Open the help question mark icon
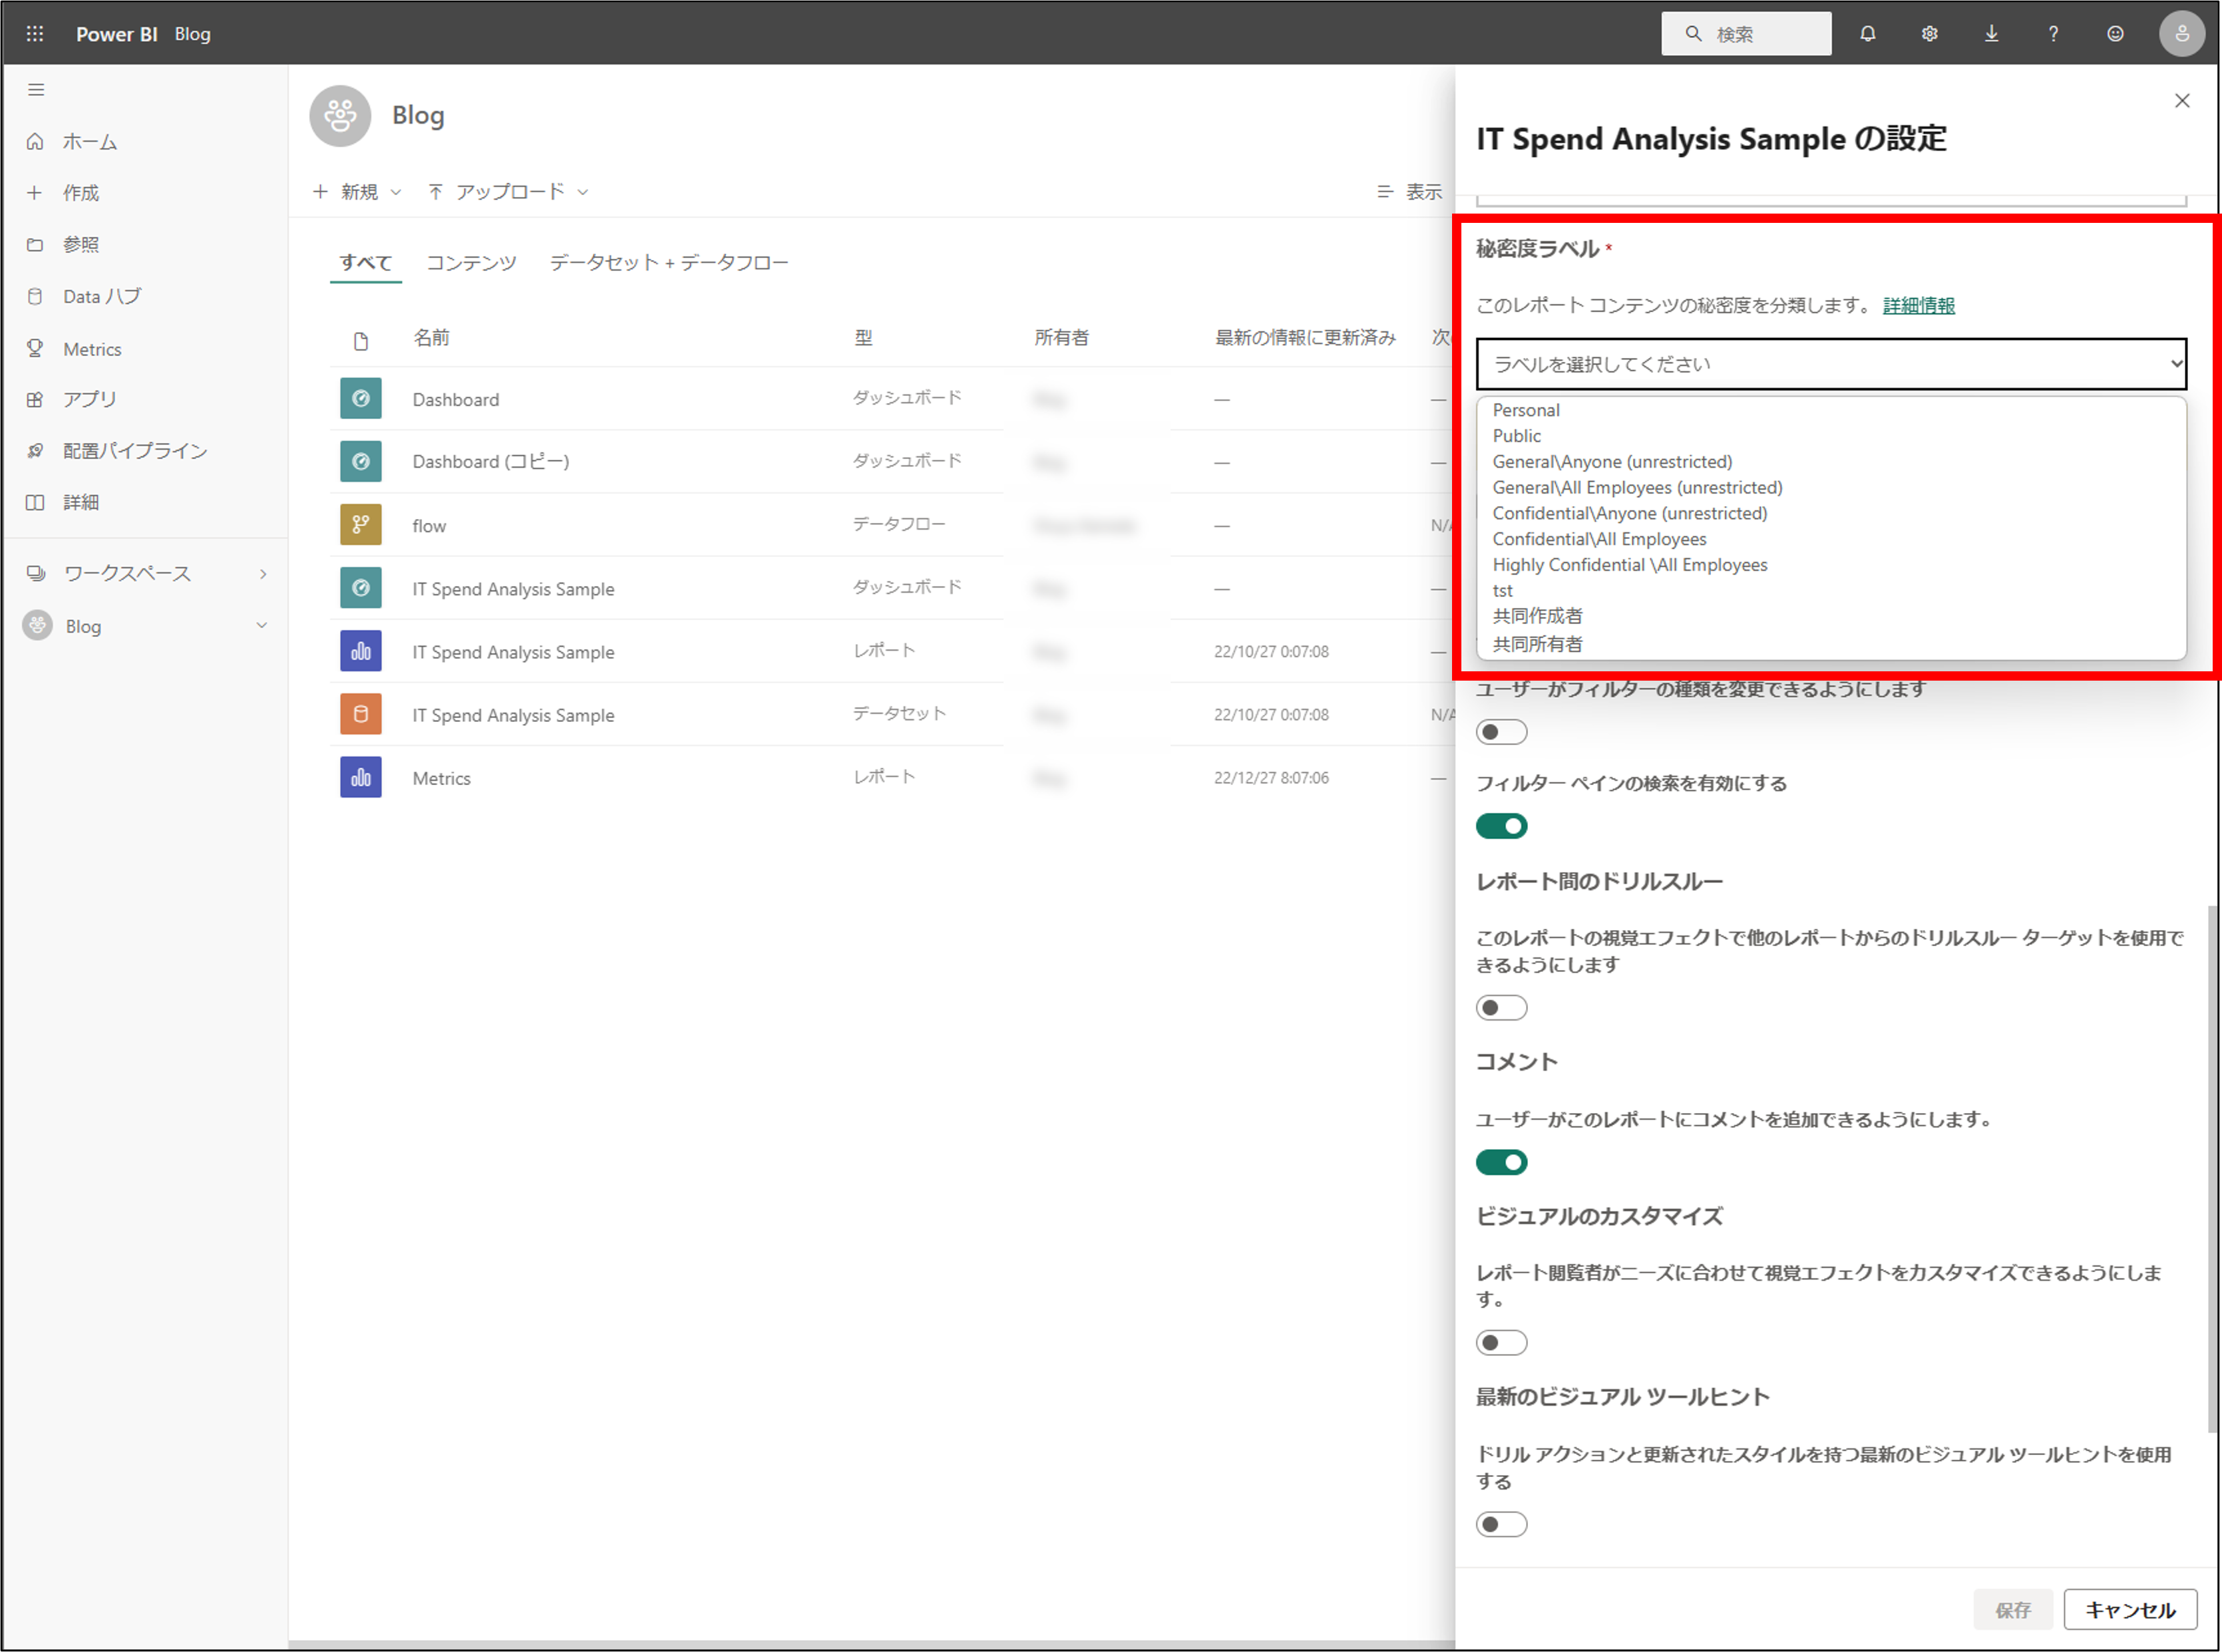Image resolution: width=2222 pixels, height=1652 pixels. 2053,34
